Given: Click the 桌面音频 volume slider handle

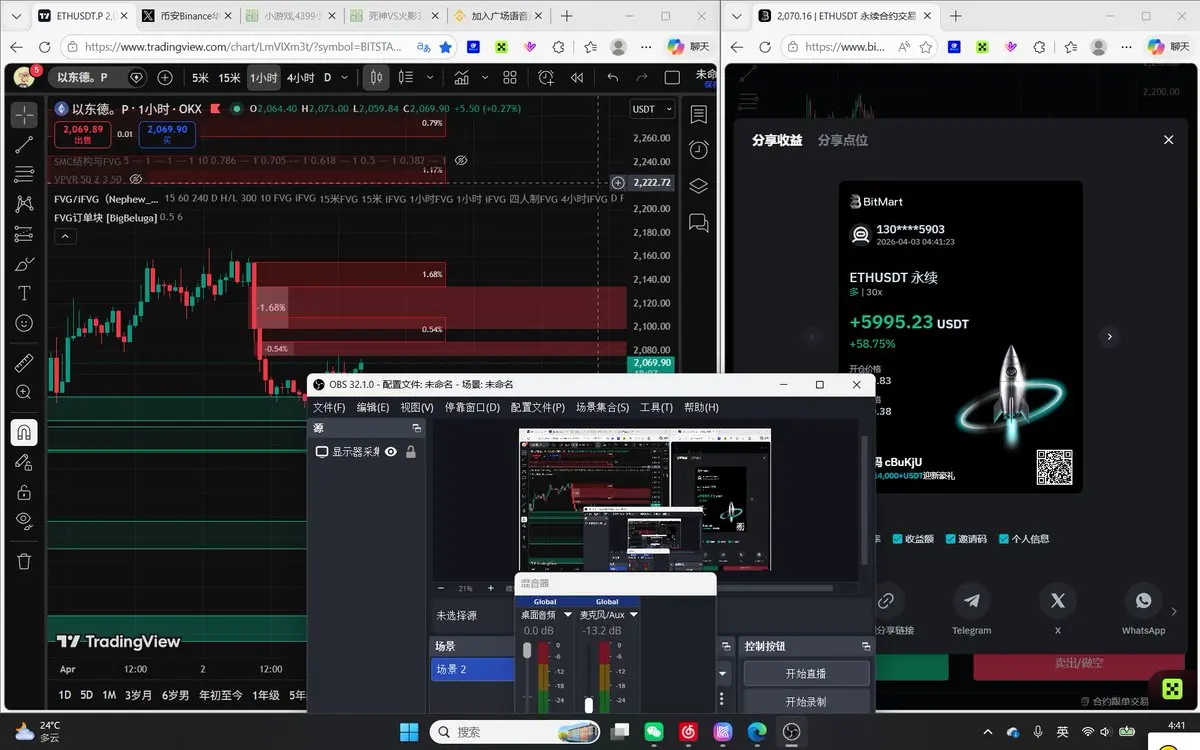Looking at the screenshot, I should pyautogui.click(x=527, y=650).
